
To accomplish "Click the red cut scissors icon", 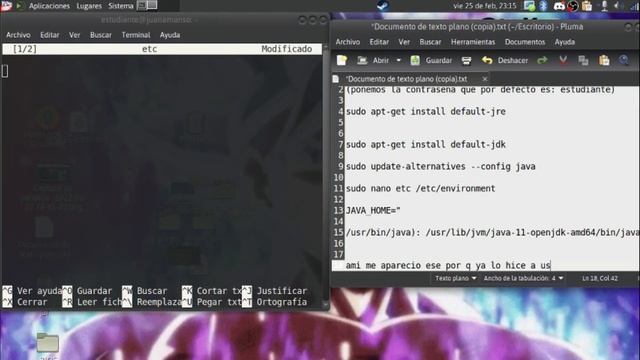I will point(563,60).
